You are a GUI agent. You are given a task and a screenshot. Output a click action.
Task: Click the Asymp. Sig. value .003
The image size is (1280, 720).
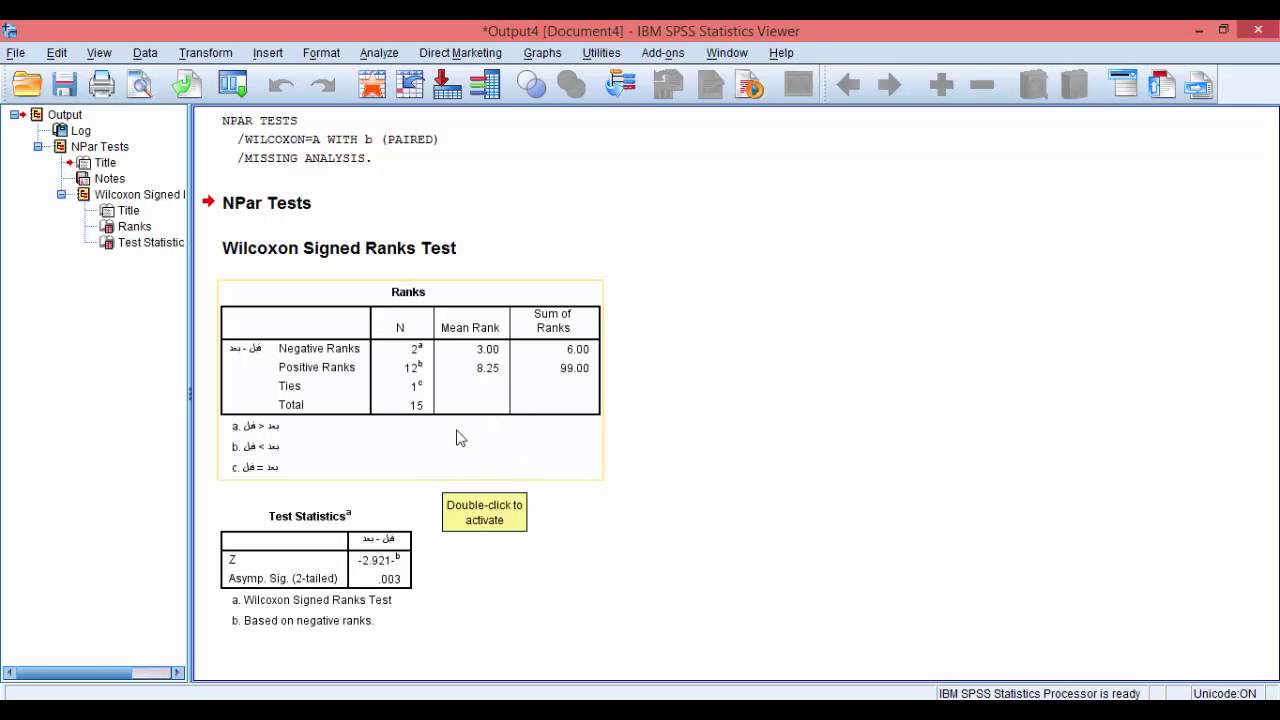click(x=389, y=579)
